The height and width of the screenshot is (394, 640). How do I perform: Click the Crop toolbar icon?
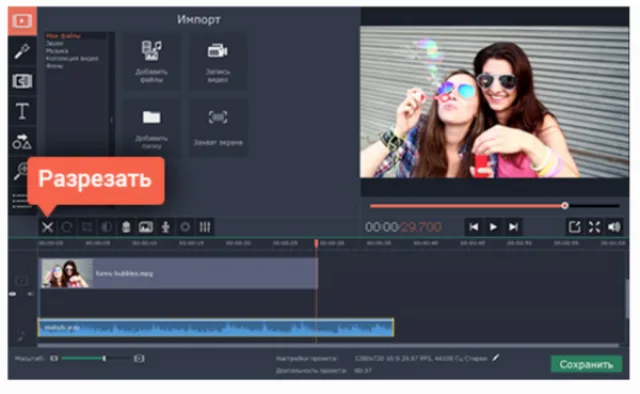(x=87, y=227)
